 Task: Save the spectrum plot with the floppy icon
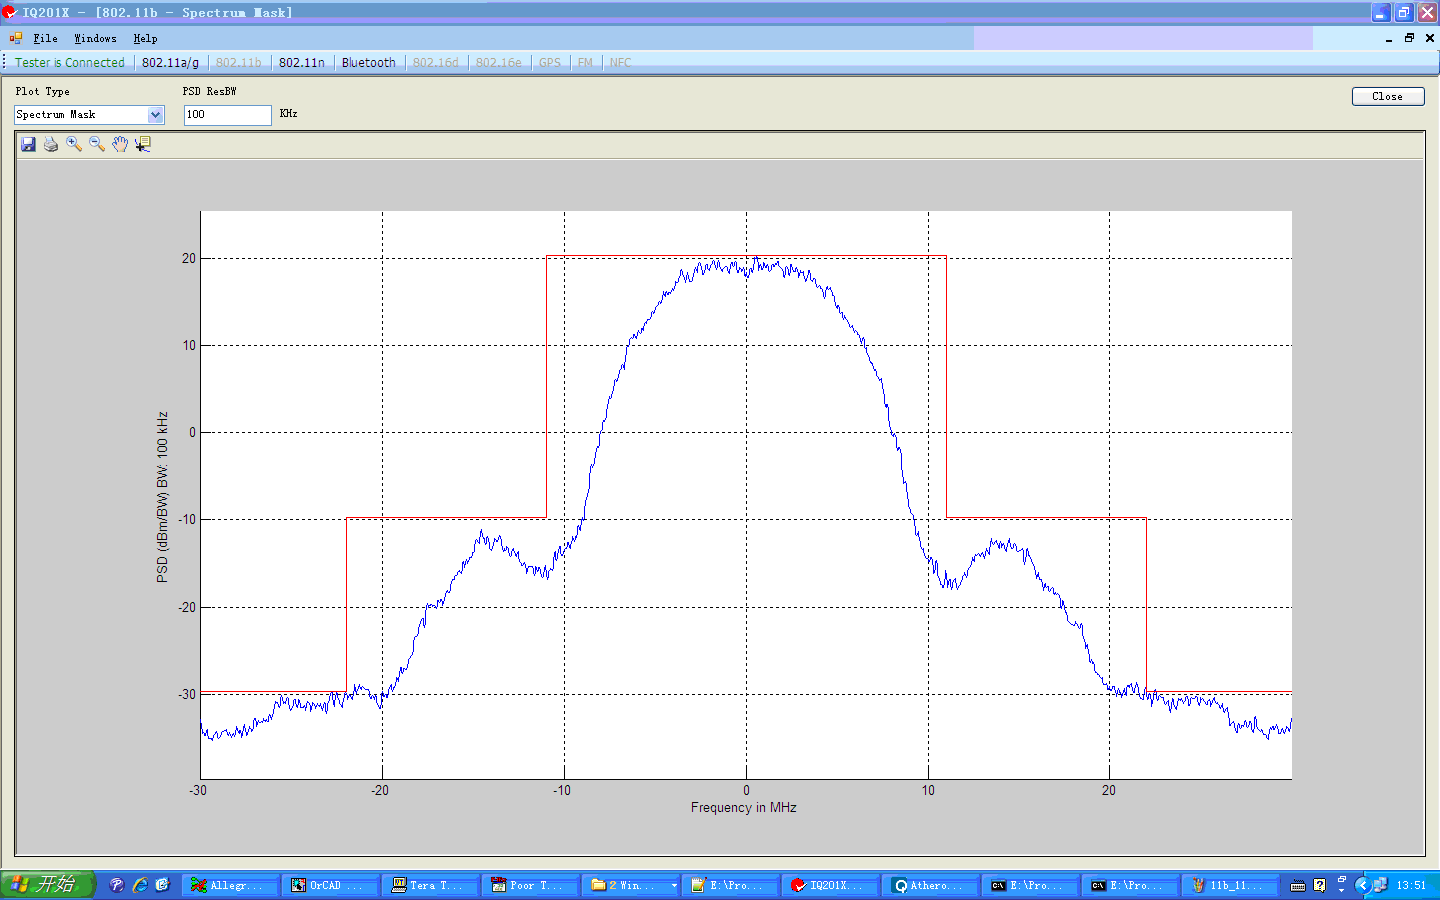point(28,144)
